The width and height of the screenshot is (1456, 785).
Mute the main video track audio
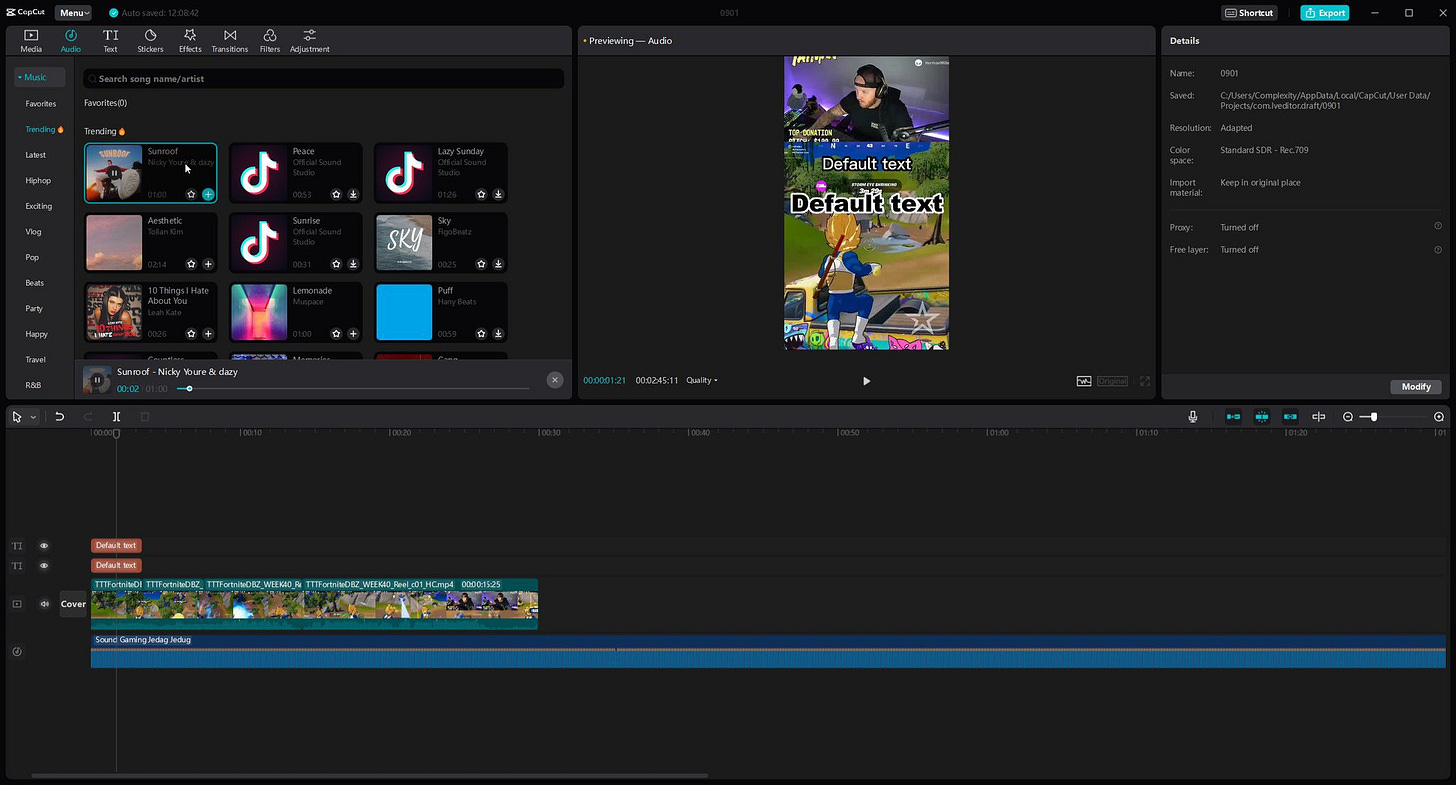click(x=44, y=604)
